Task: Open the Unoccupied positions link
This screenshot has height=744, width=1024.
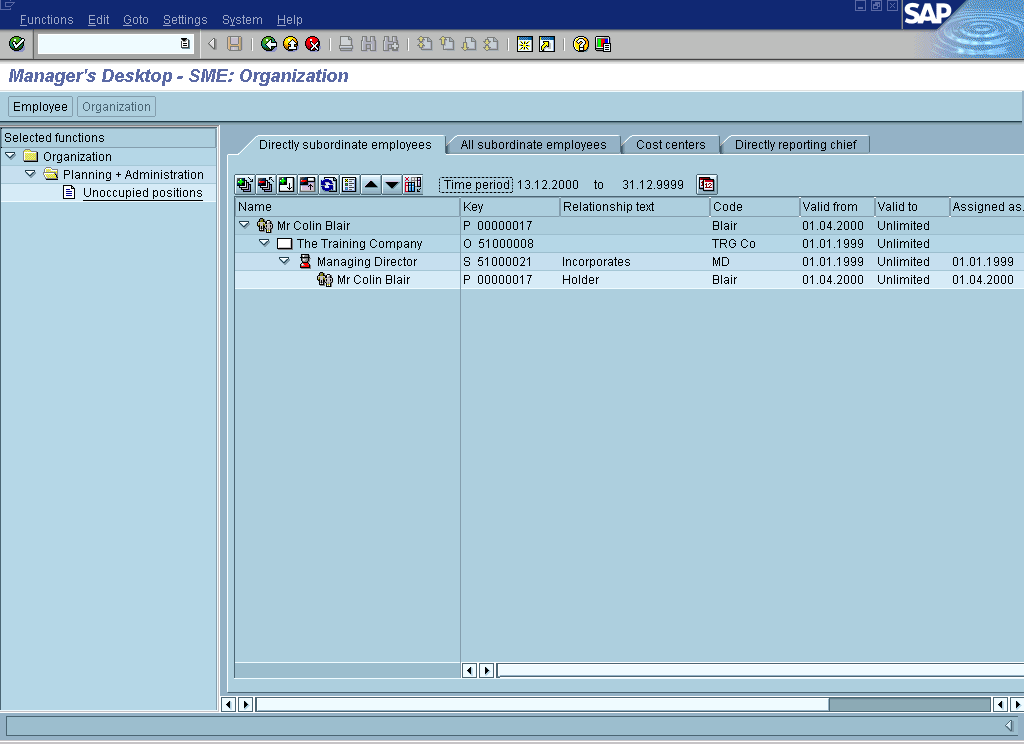Action: point(142,193)
